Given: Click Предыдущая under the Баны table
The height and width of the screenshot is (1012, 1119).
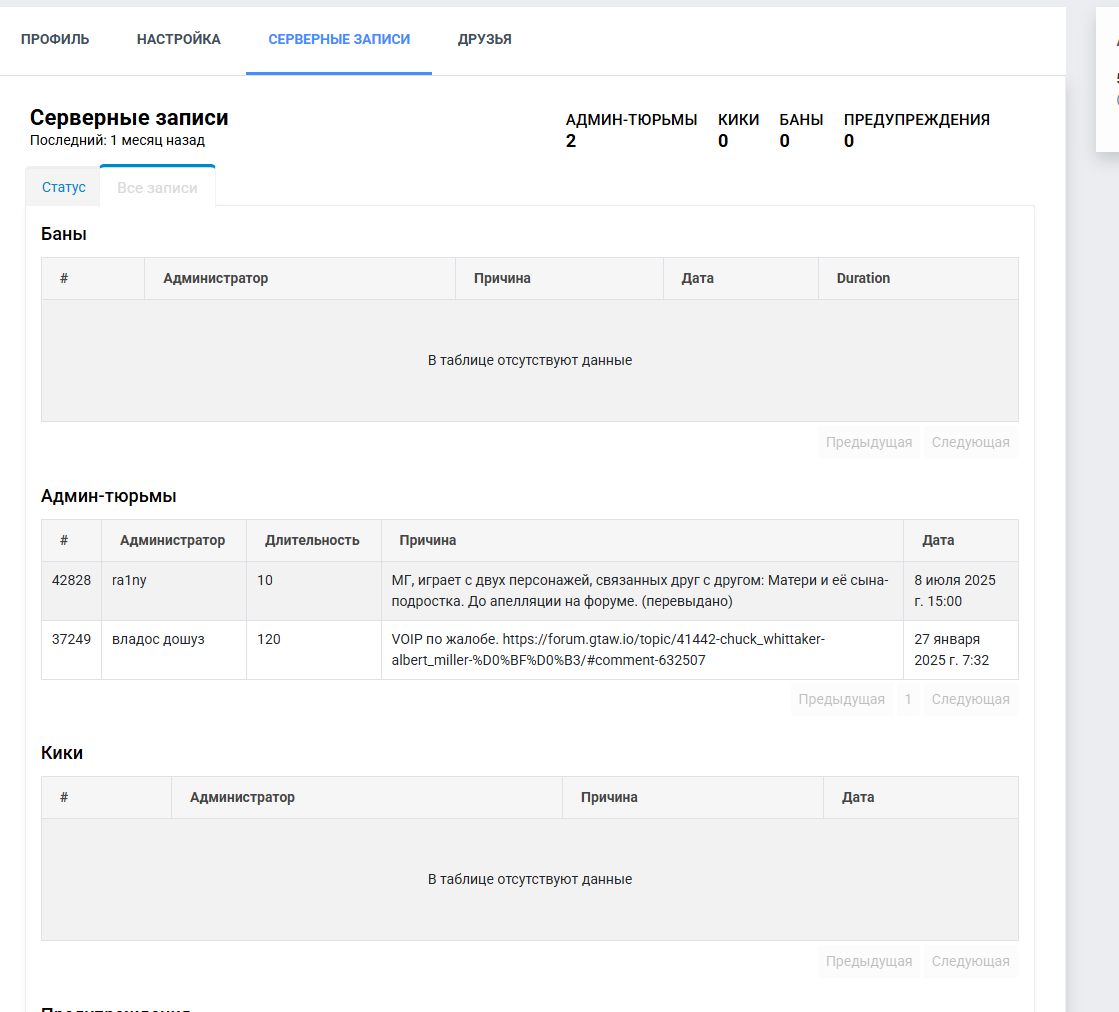Looking at the screenshot, I should pos(869,442).
